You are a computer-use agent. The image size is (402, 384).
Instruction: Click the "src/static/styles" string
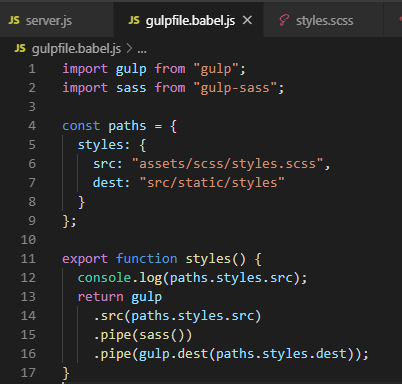pos(212,183)
